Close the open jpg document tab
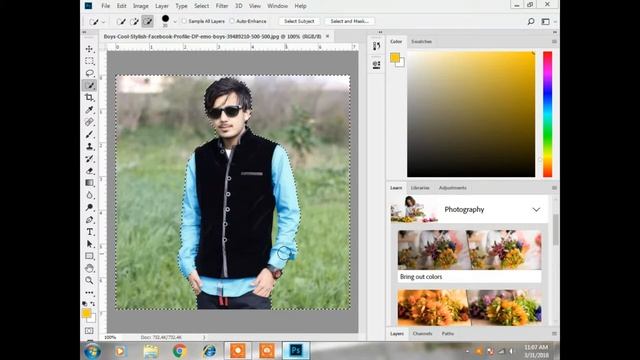 327,36
